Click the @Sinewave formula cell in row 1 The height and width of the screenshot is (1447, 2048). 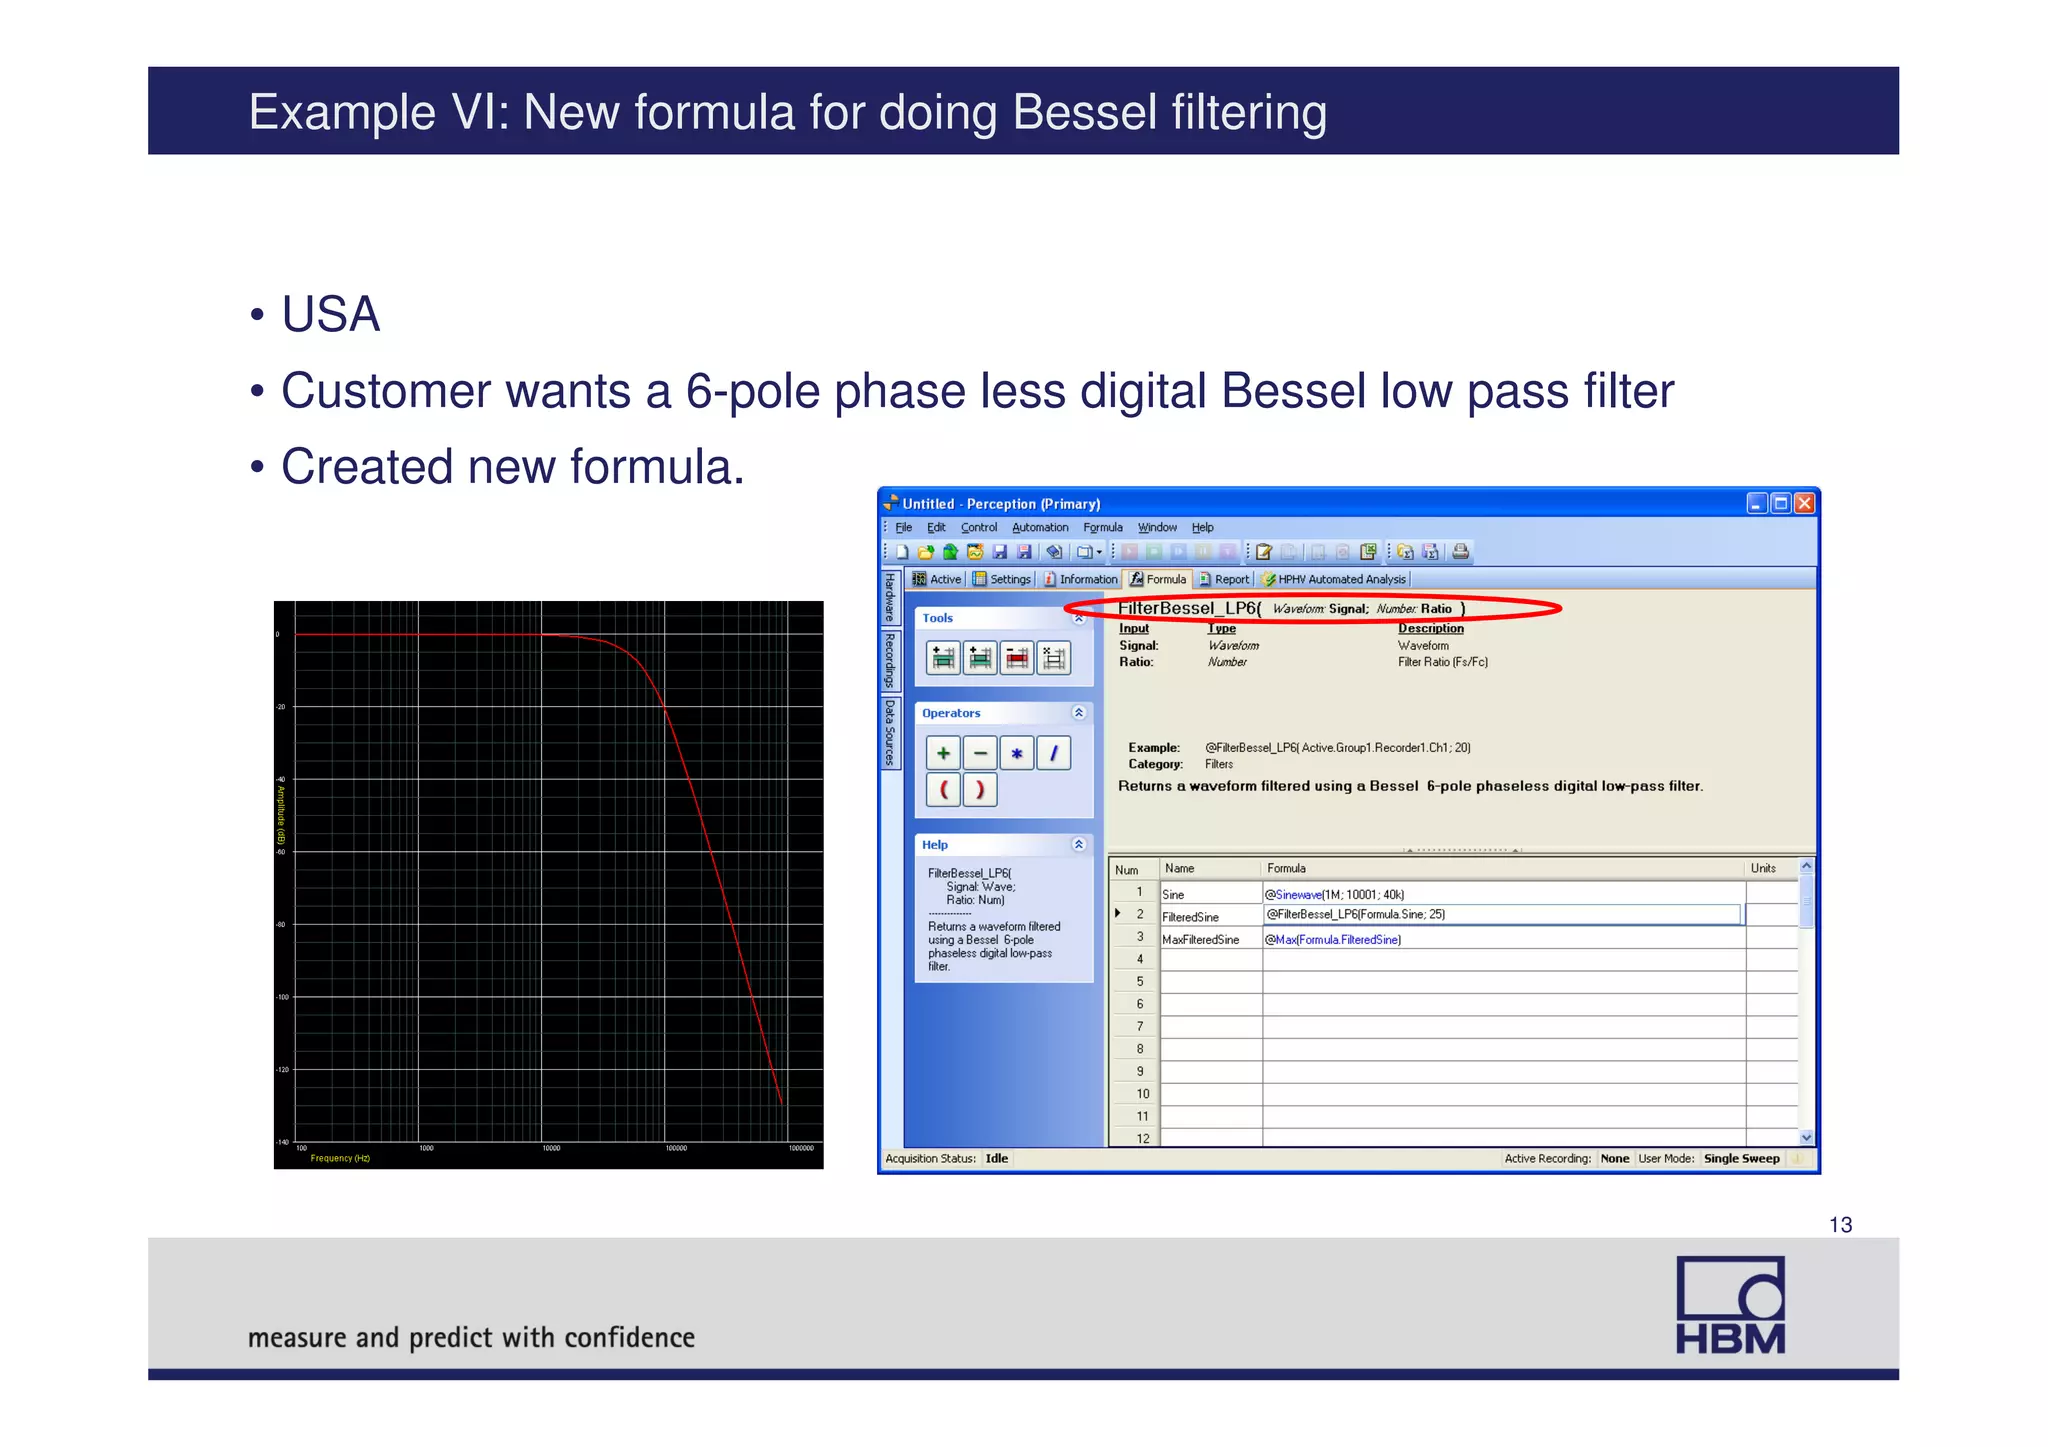click(1504, 894)
